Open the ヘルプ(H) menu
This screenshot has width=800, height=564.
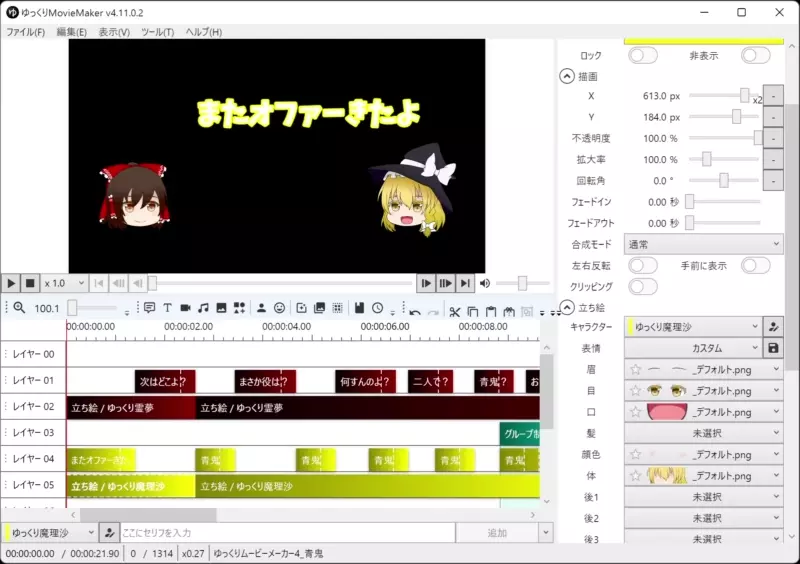(204, 32)
